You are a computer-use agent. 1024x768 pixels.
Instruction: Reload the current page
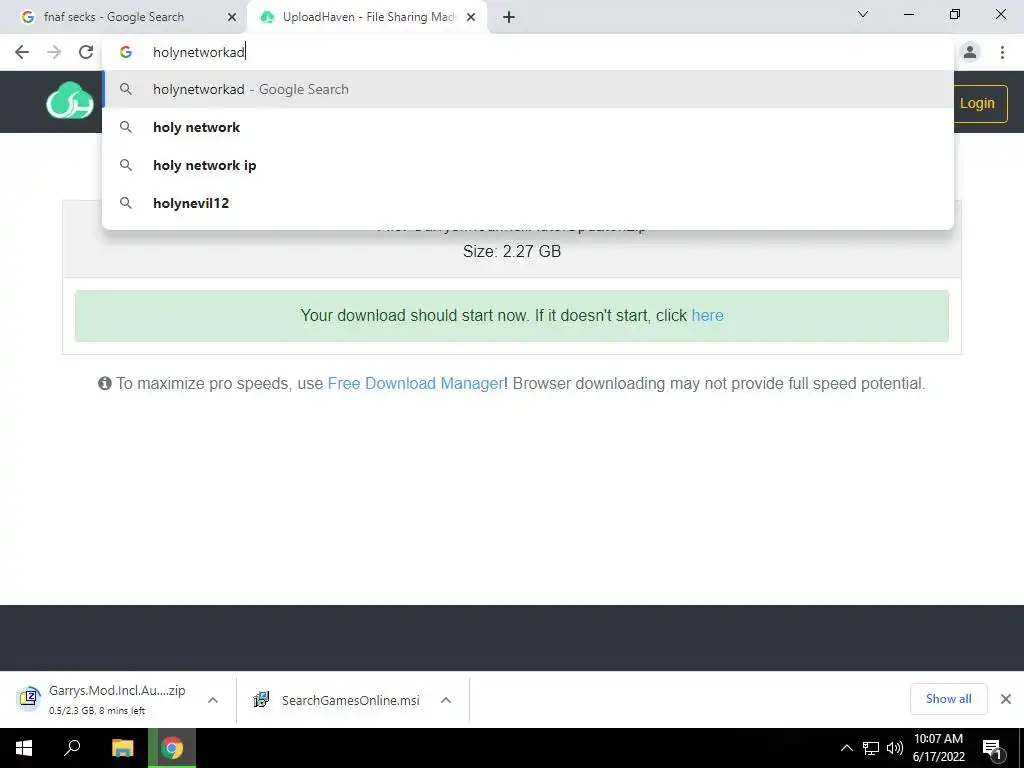[x=86, y=52]
